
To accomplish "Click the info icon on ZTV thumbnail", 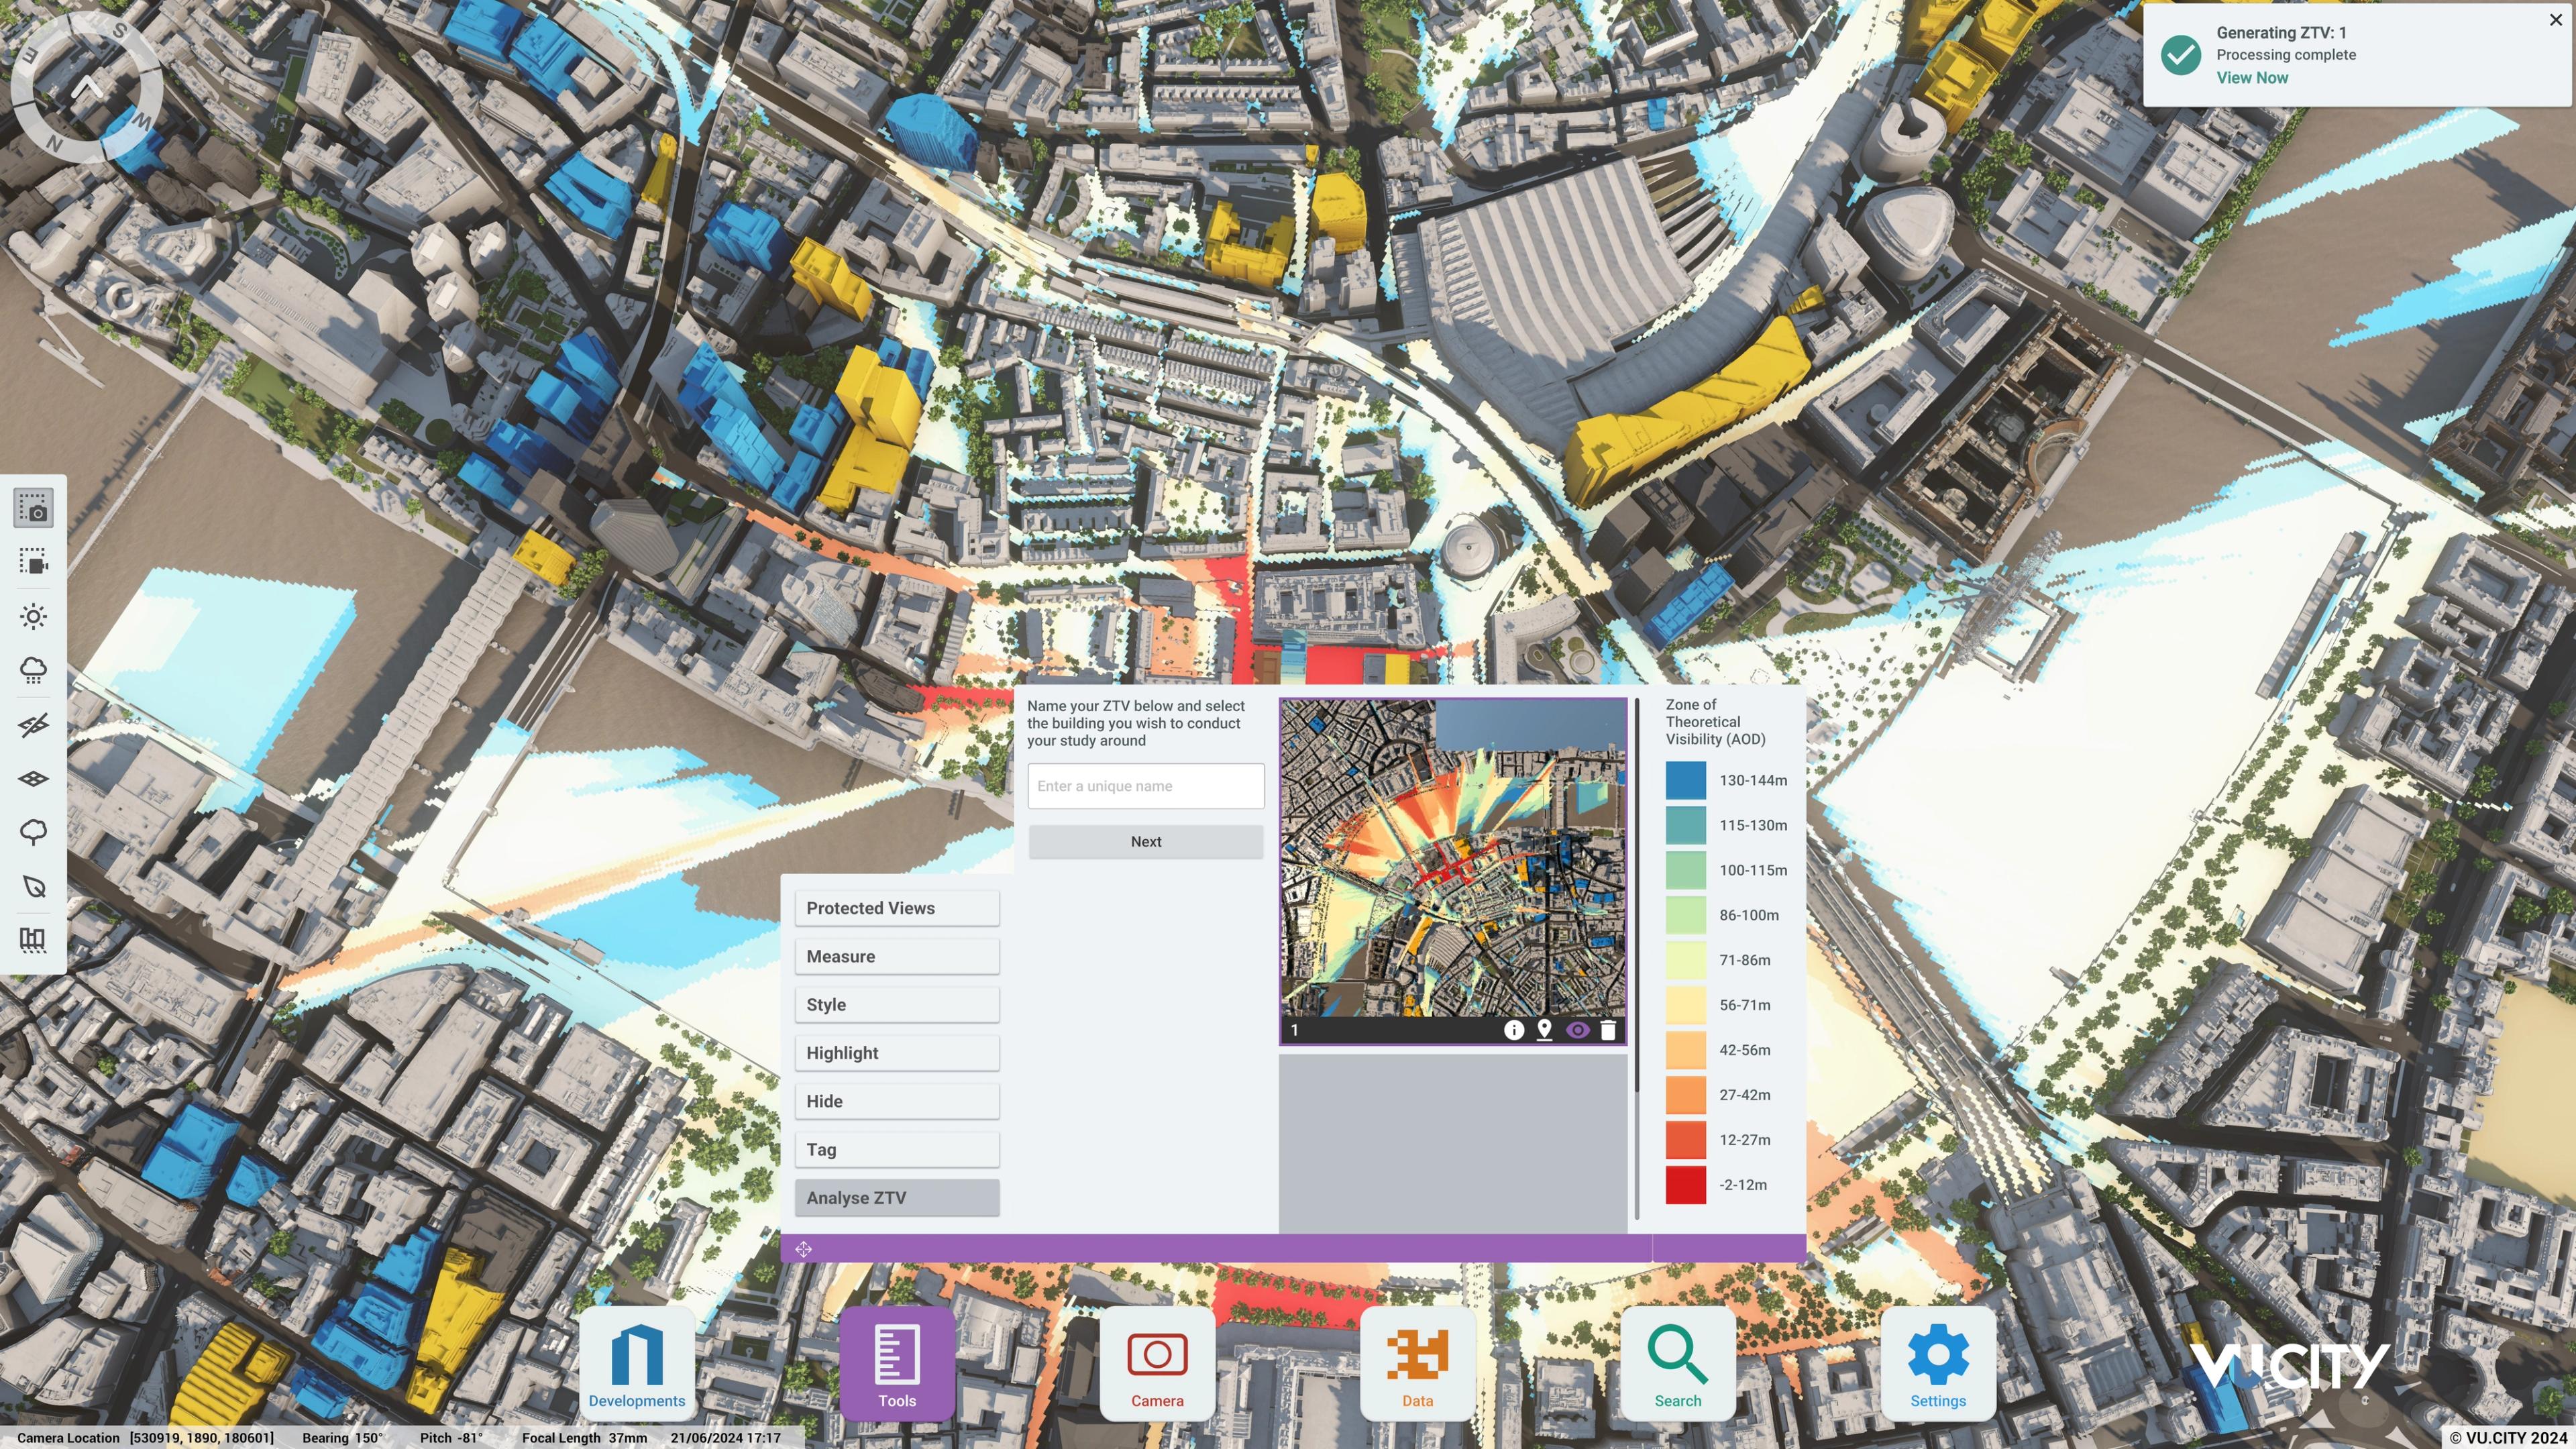I will click(x=1514, y=1030).
